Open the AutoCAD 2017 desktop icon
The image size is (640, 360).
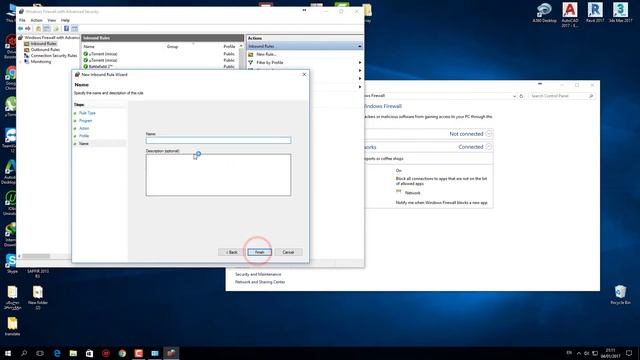[570, 15]
